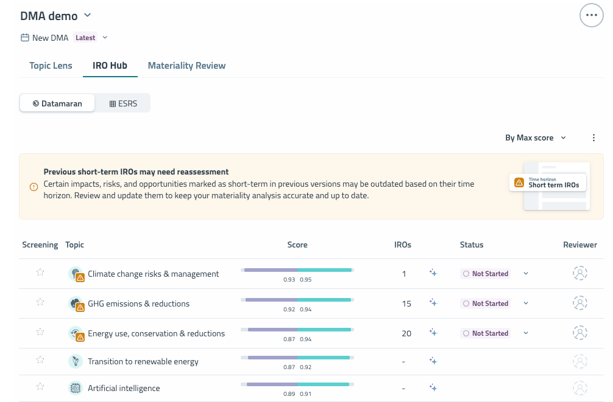This screenshot has height=402, width=613.
Task: Click sparkle icon for GHG emissions row
Action: (433, 303)
